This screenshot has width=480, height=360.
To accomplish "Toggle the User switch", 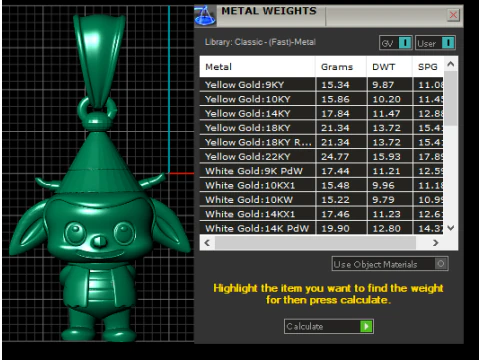I will point(448,43).
